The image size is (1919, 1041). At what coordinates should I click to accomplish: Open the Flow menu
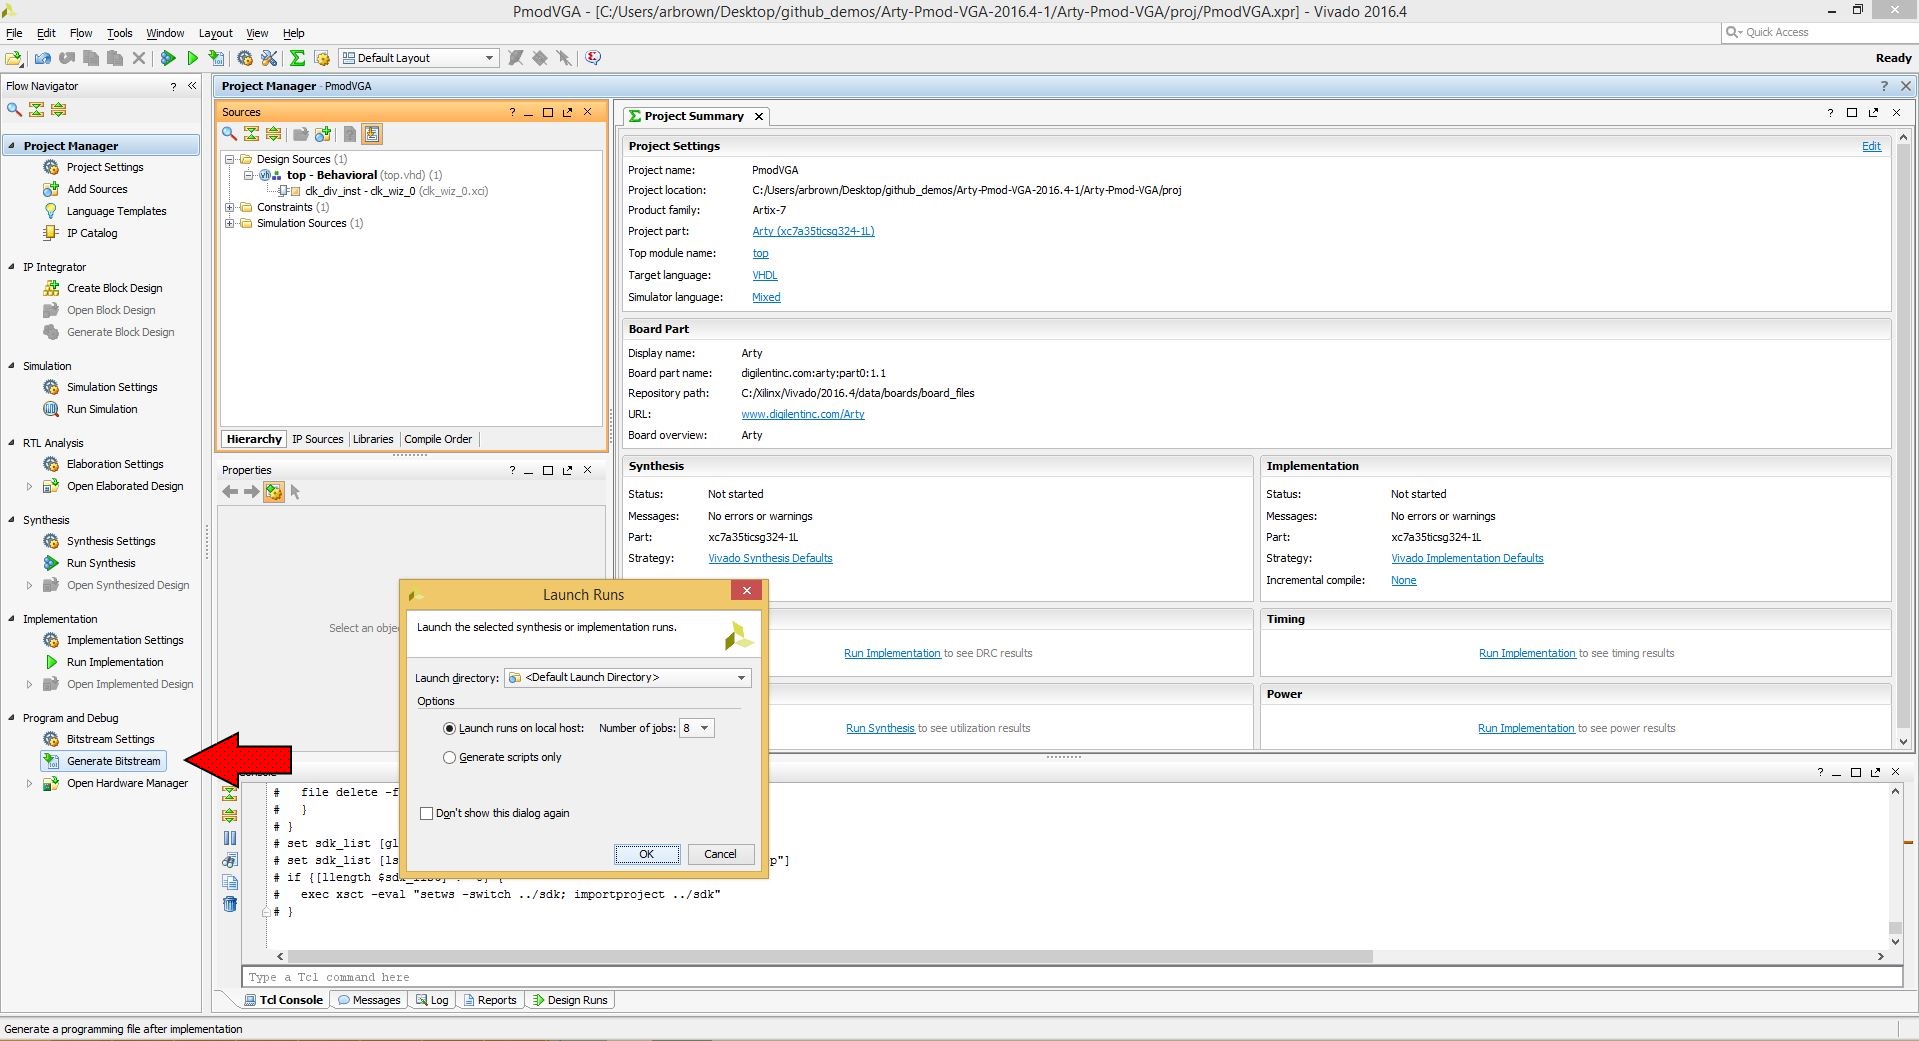81,33
